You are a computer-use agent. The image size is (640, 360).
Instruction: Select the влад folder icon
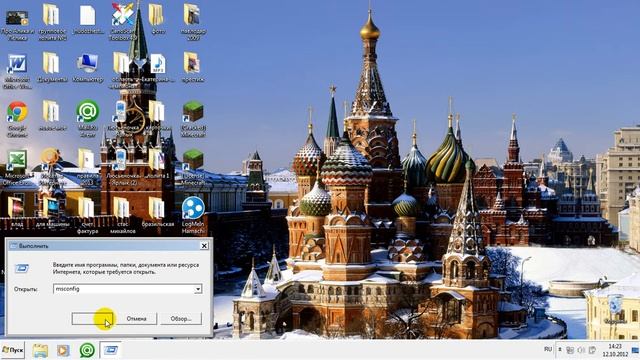[16, 207]
